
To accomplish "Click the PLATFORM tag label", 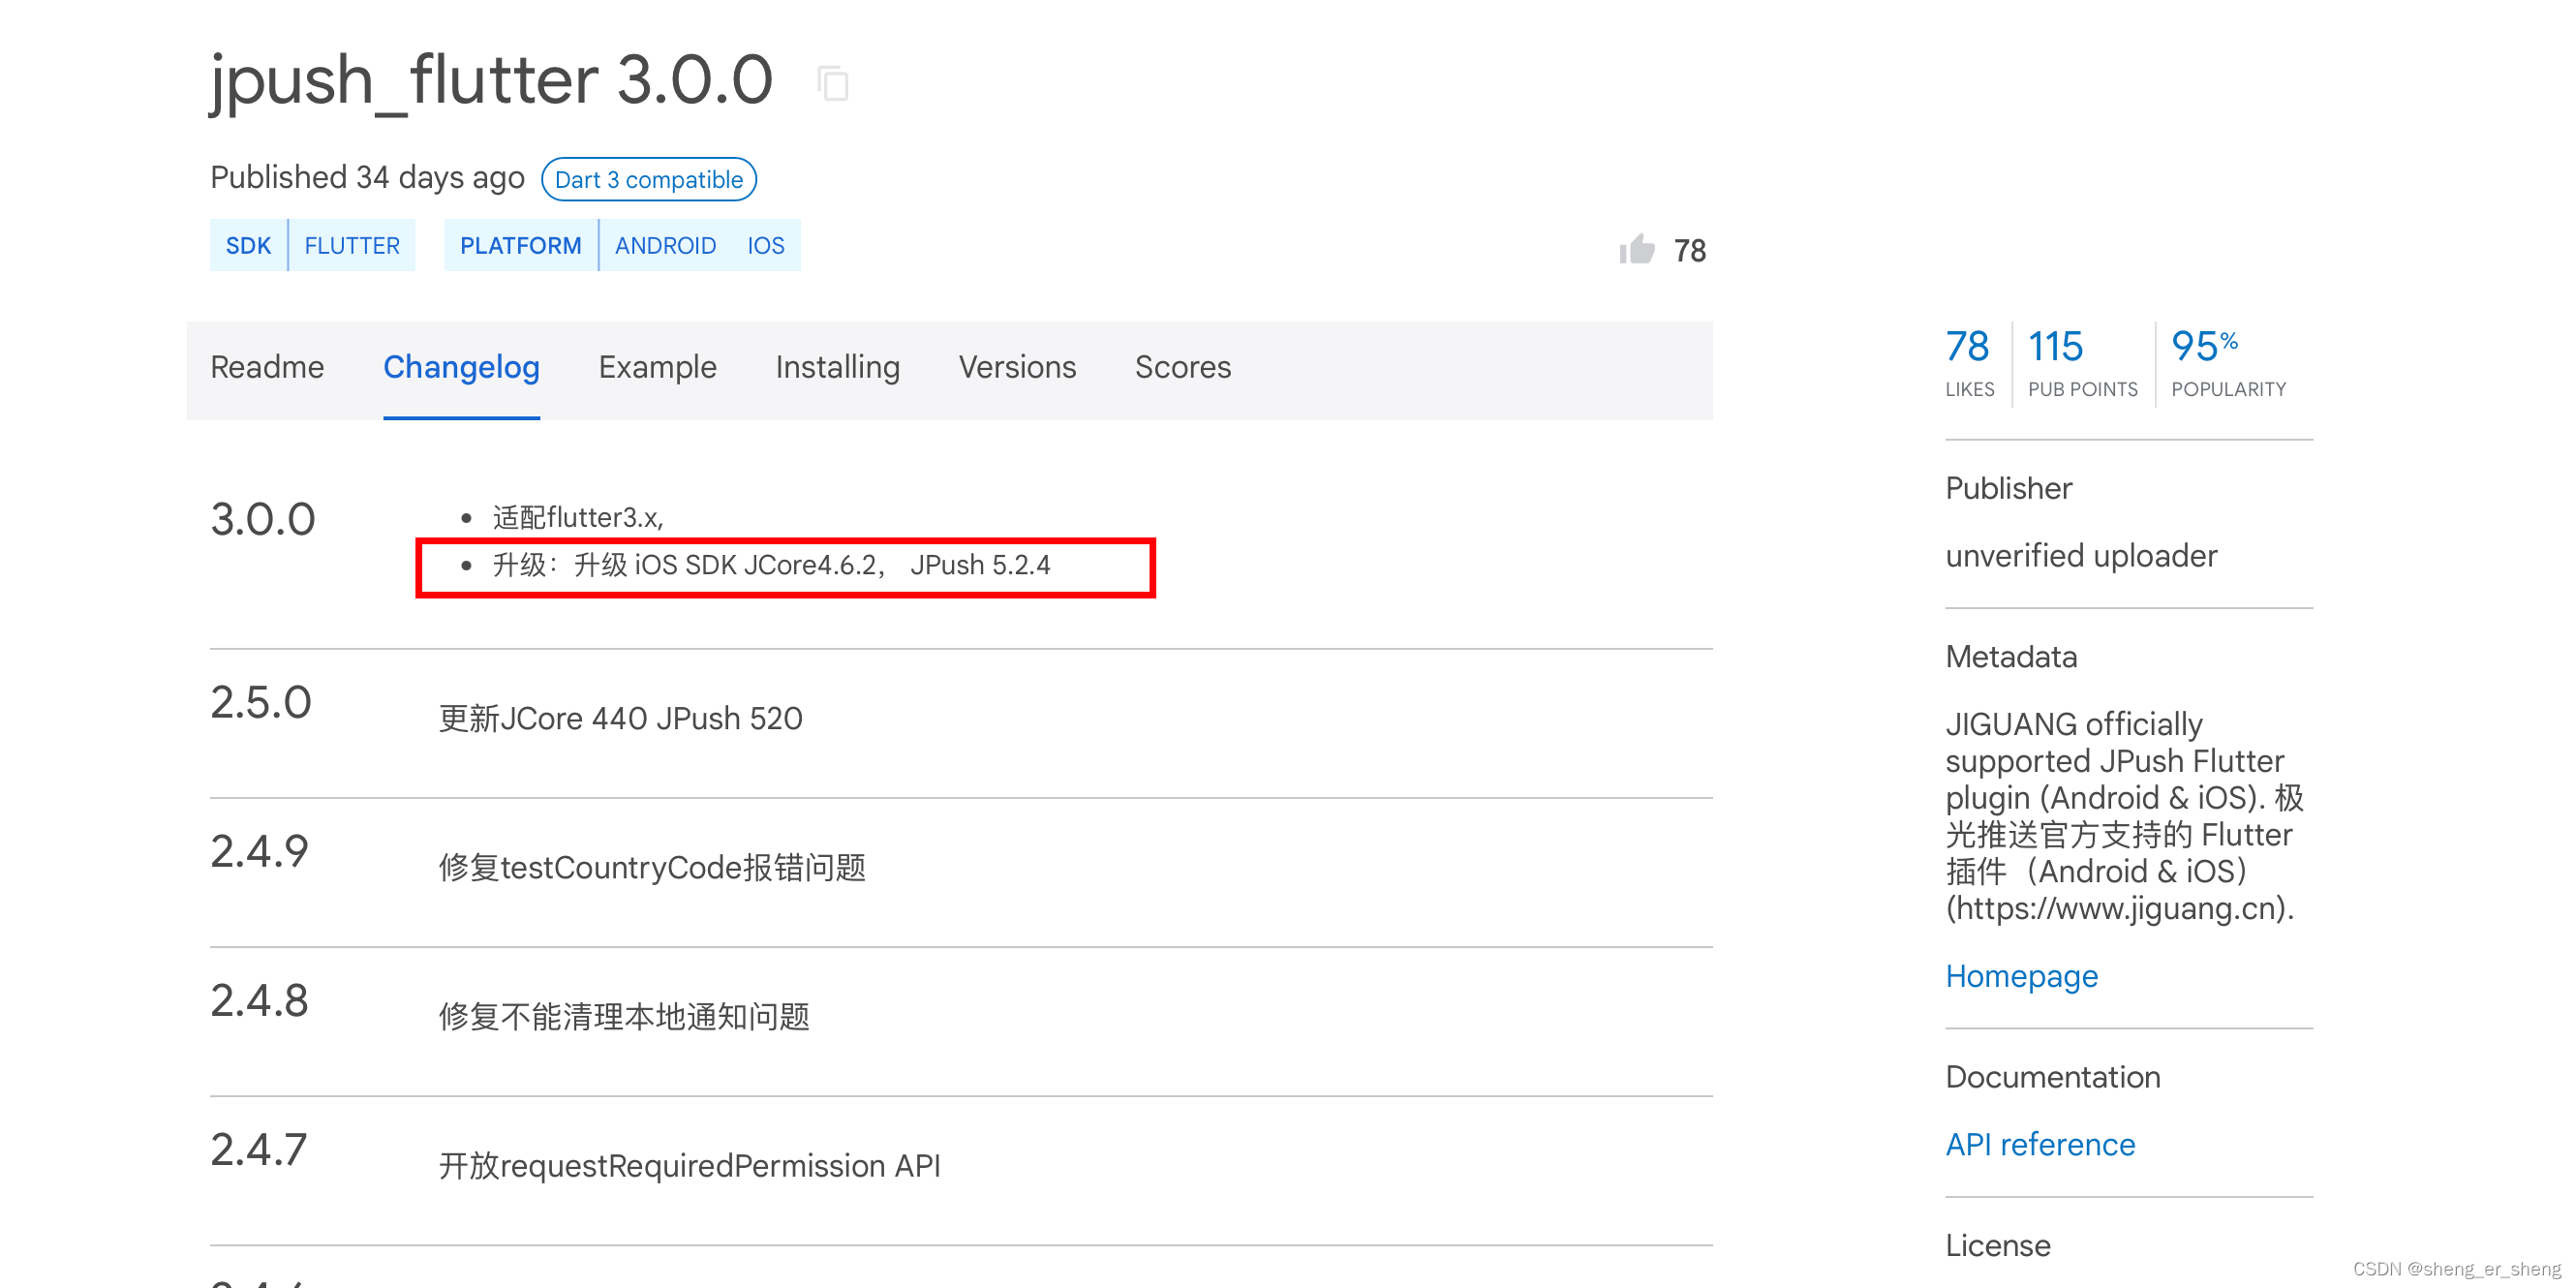I will pos(520,245).
